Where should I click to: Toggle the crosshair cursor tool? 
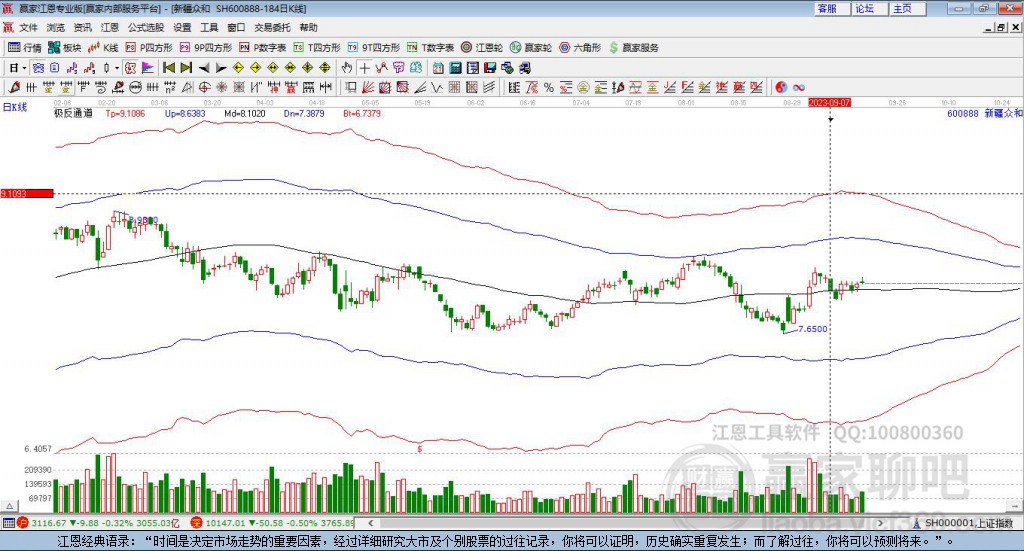[x=364, y=67]
